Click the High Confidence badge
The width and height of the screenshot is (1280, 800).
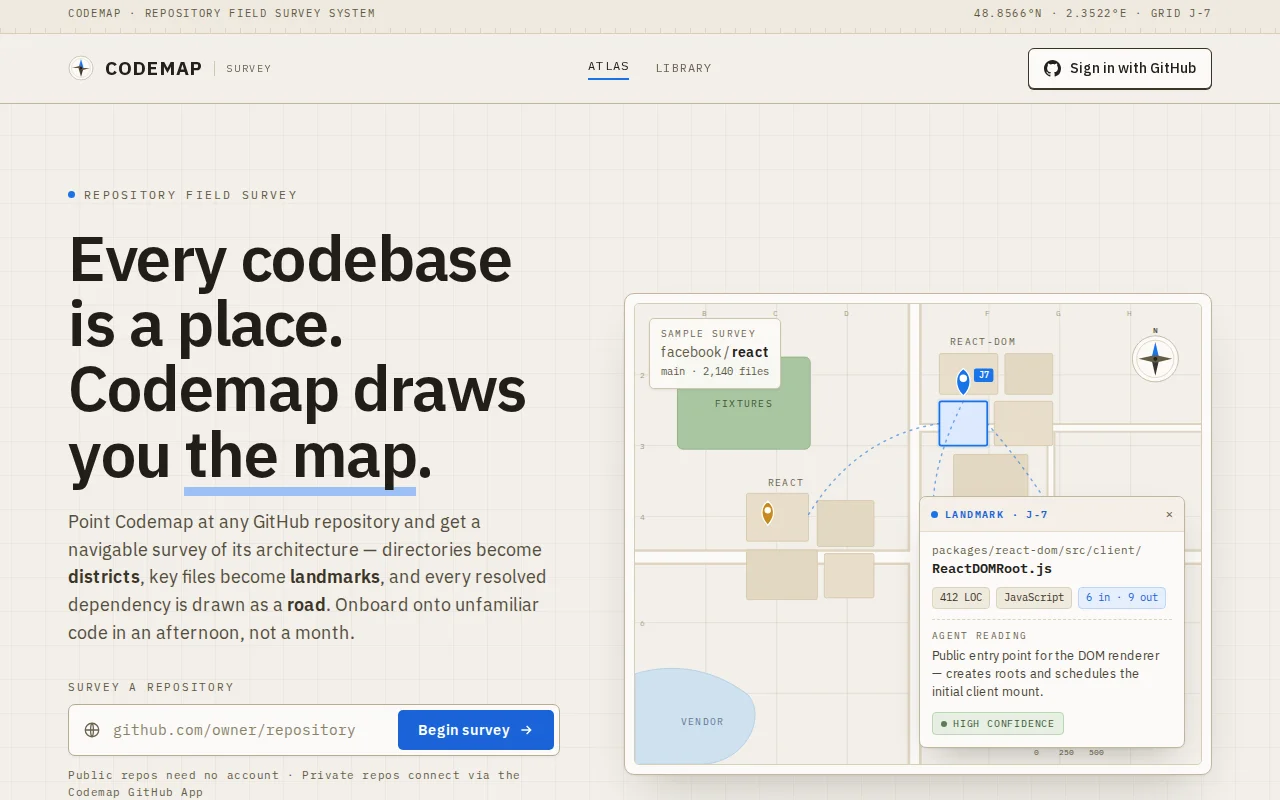[998, 724]
